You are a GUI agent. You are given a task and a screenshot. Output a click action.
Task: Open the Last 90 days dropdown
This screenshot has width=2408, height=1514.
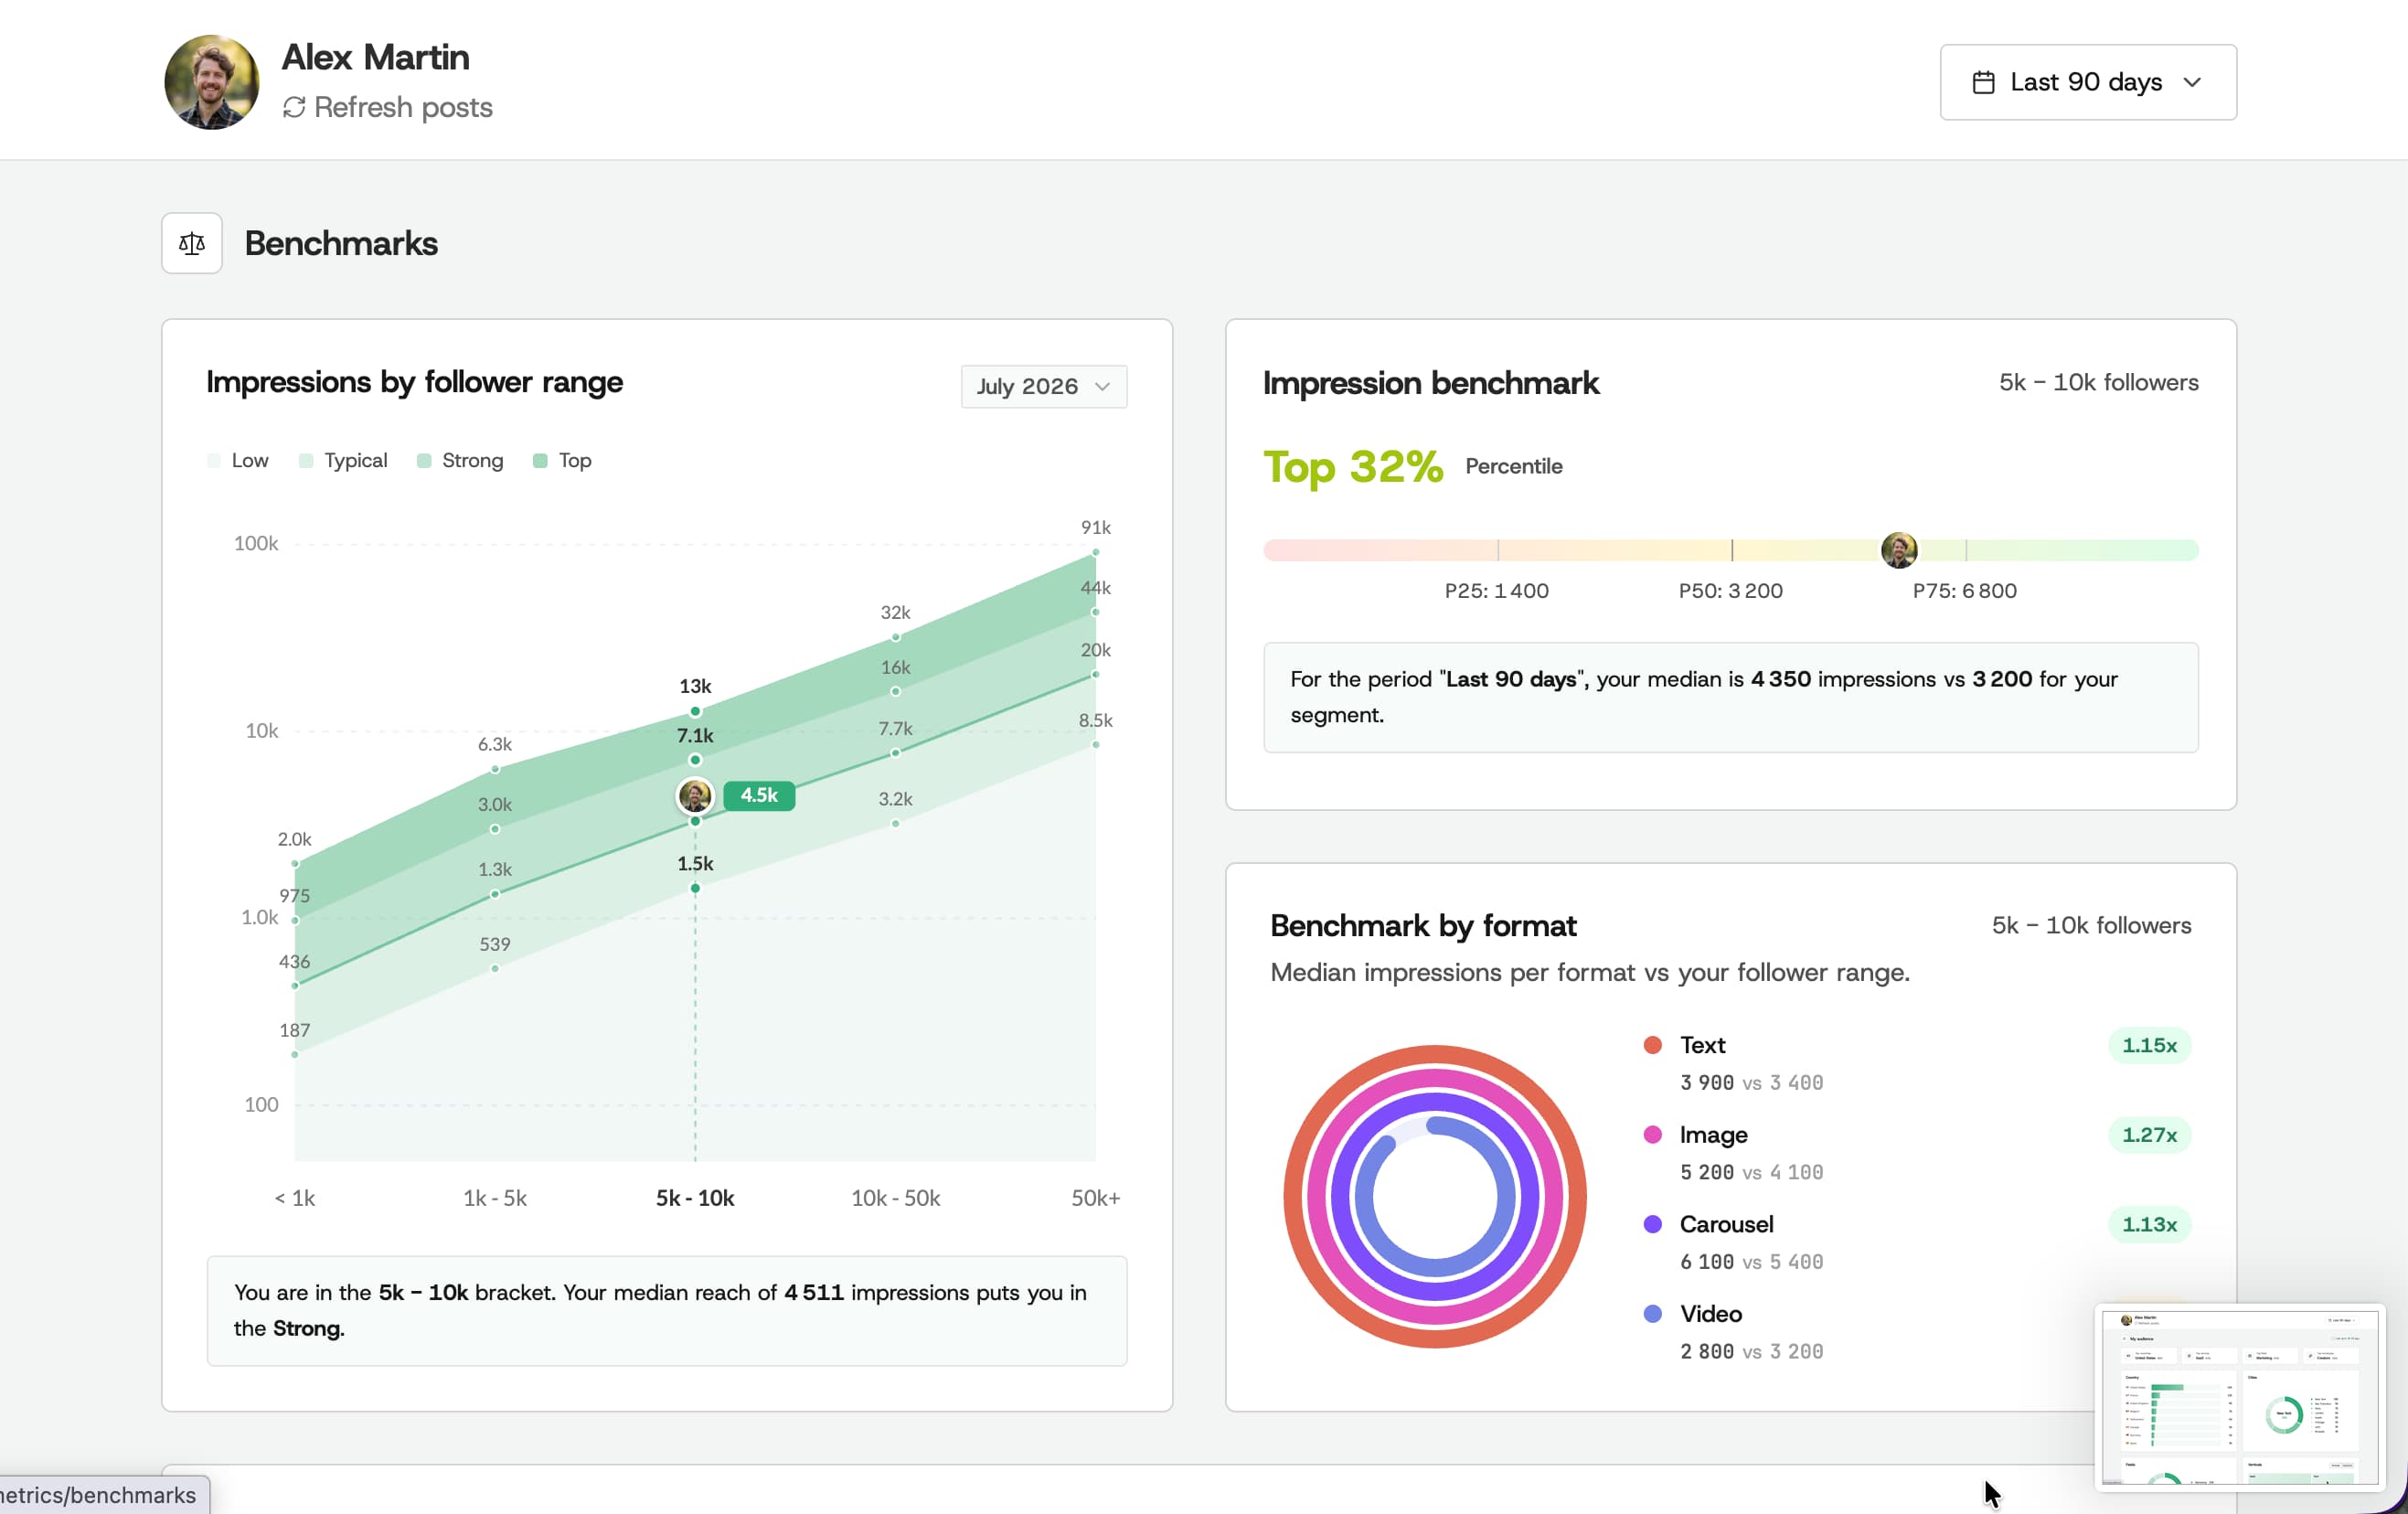2088,82
